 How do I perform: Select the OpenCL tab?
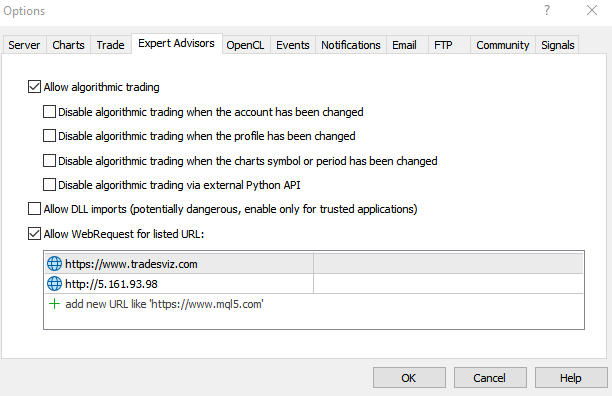(245, 45)
